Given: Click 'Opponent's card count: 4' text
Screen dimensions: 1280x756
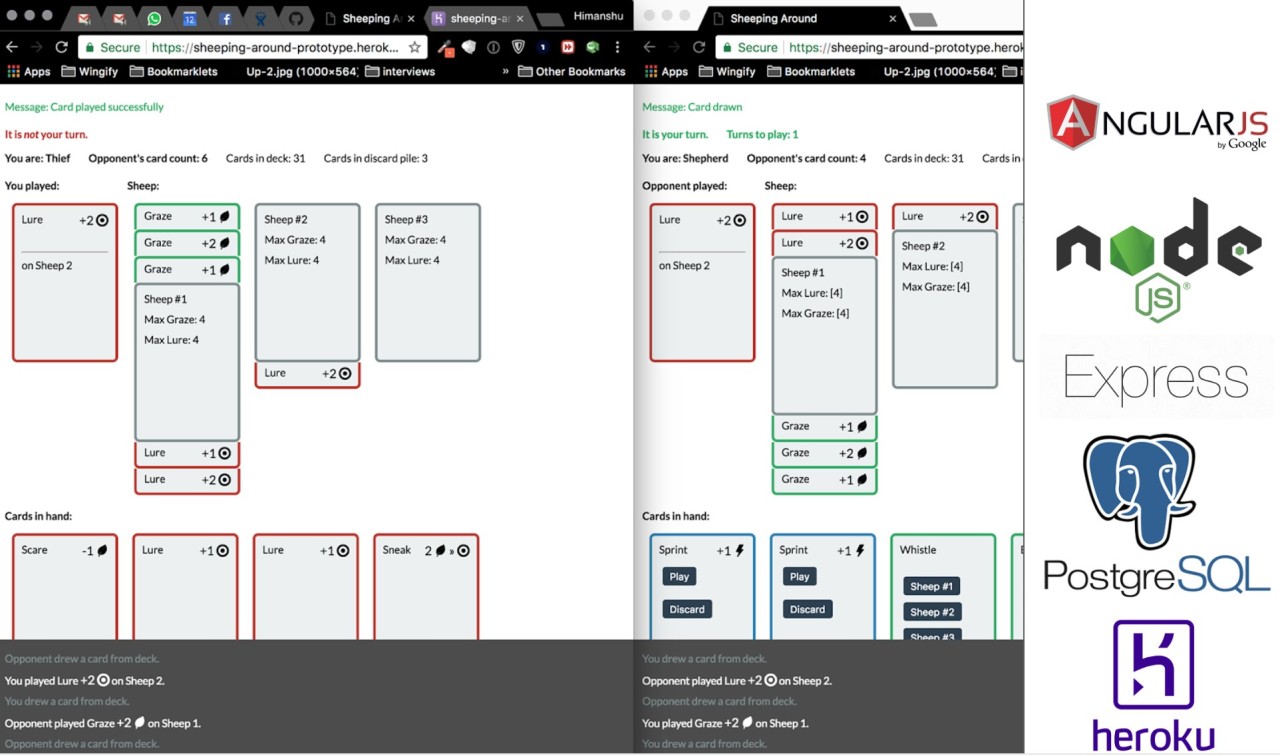Looking at the screenshot, I should 807,158.
